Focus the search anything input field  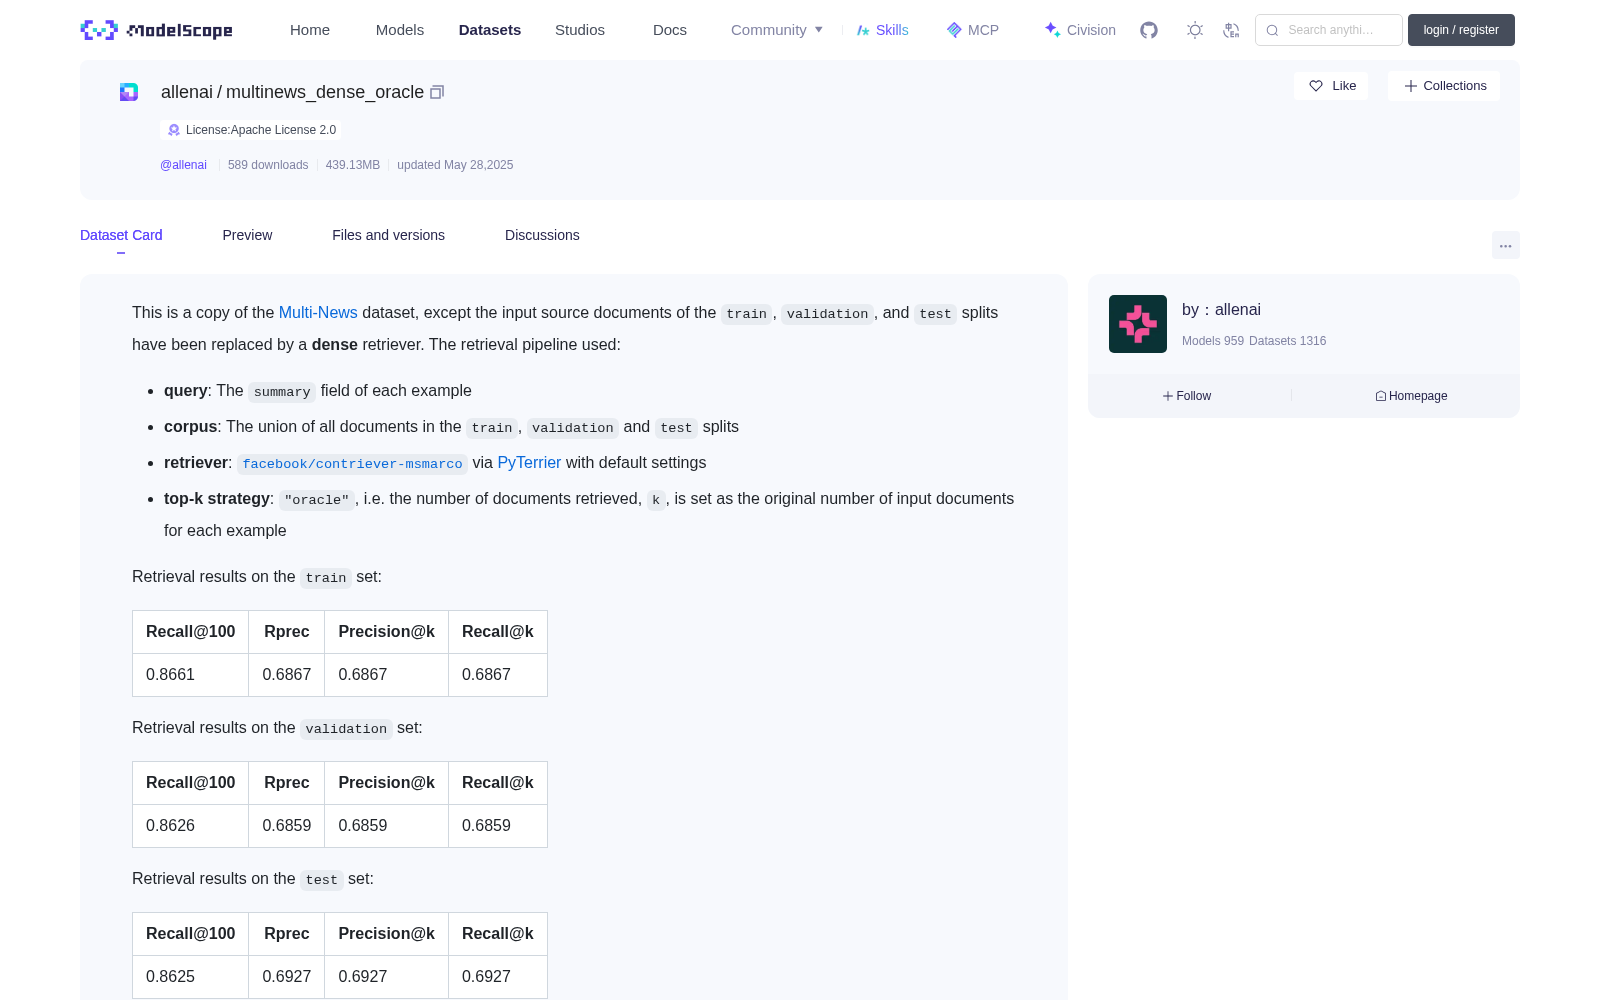click(1329, 30)
